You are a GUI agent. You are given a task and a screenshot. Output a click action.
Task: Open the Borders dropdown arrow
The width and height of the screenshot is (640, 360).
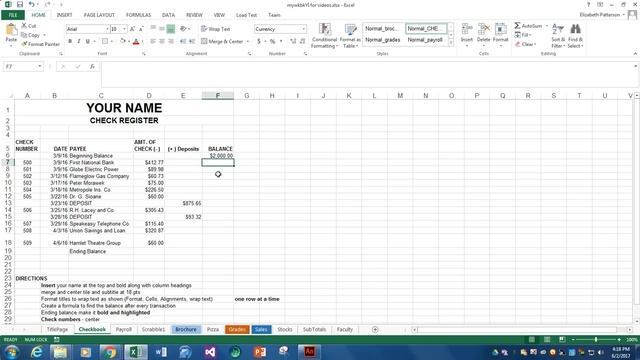click(x=112, y=41)
